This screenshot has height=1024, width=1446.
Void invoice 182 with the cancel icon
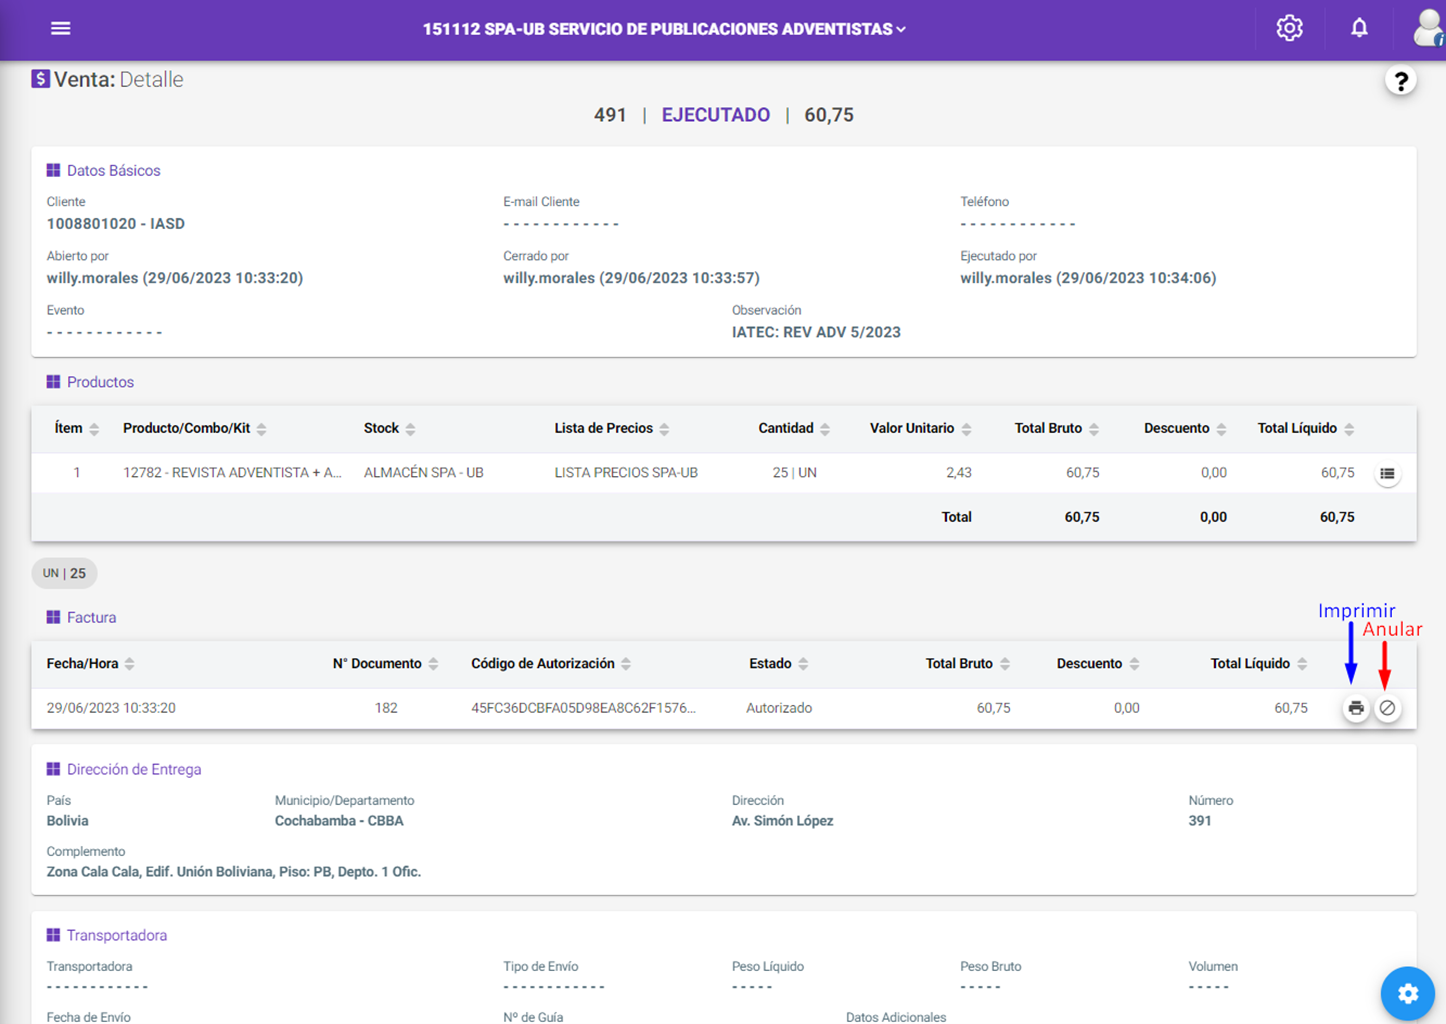(1387, 708)
